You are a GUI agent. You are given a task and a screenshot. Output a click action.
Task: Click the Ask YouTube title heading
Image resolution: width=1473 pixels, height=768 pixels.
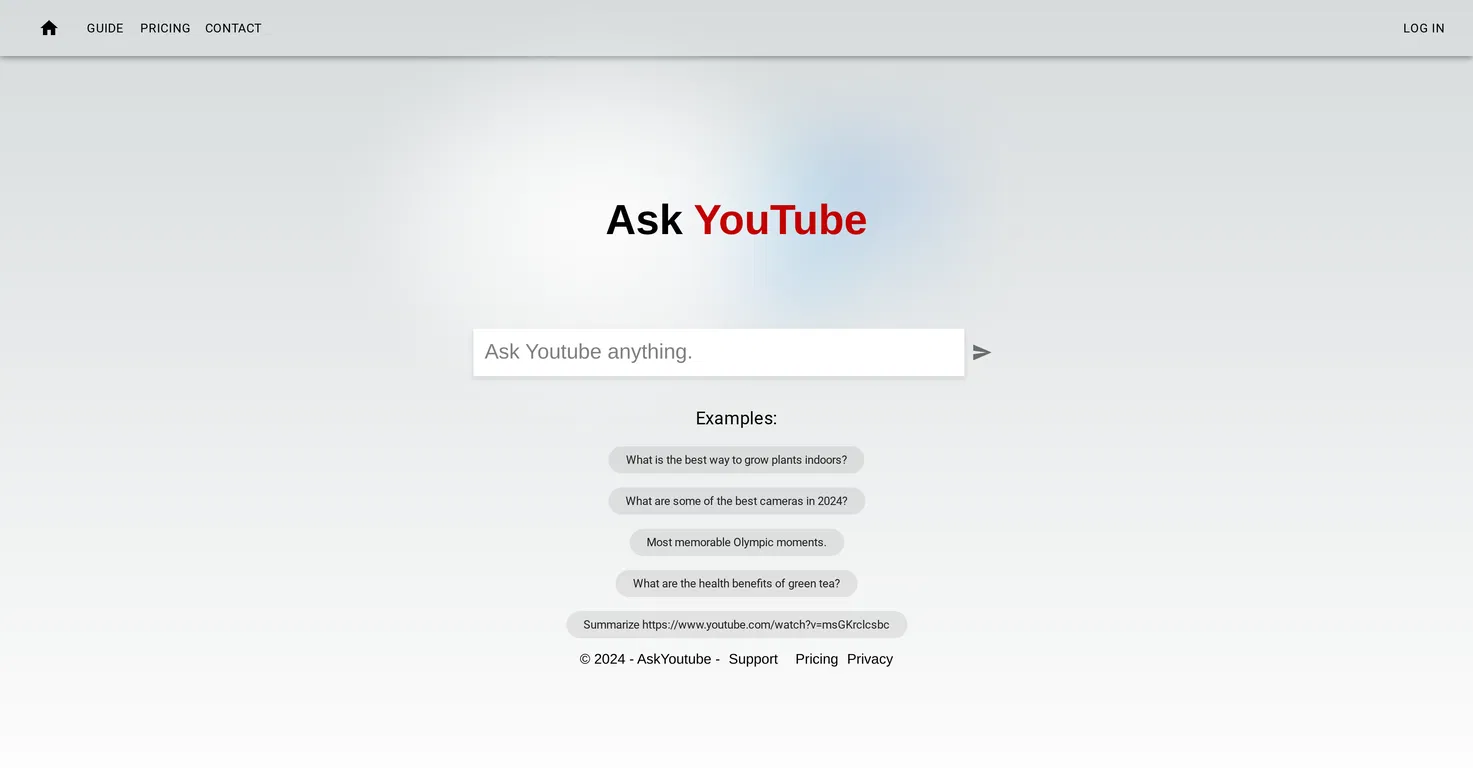coord(736,220)
